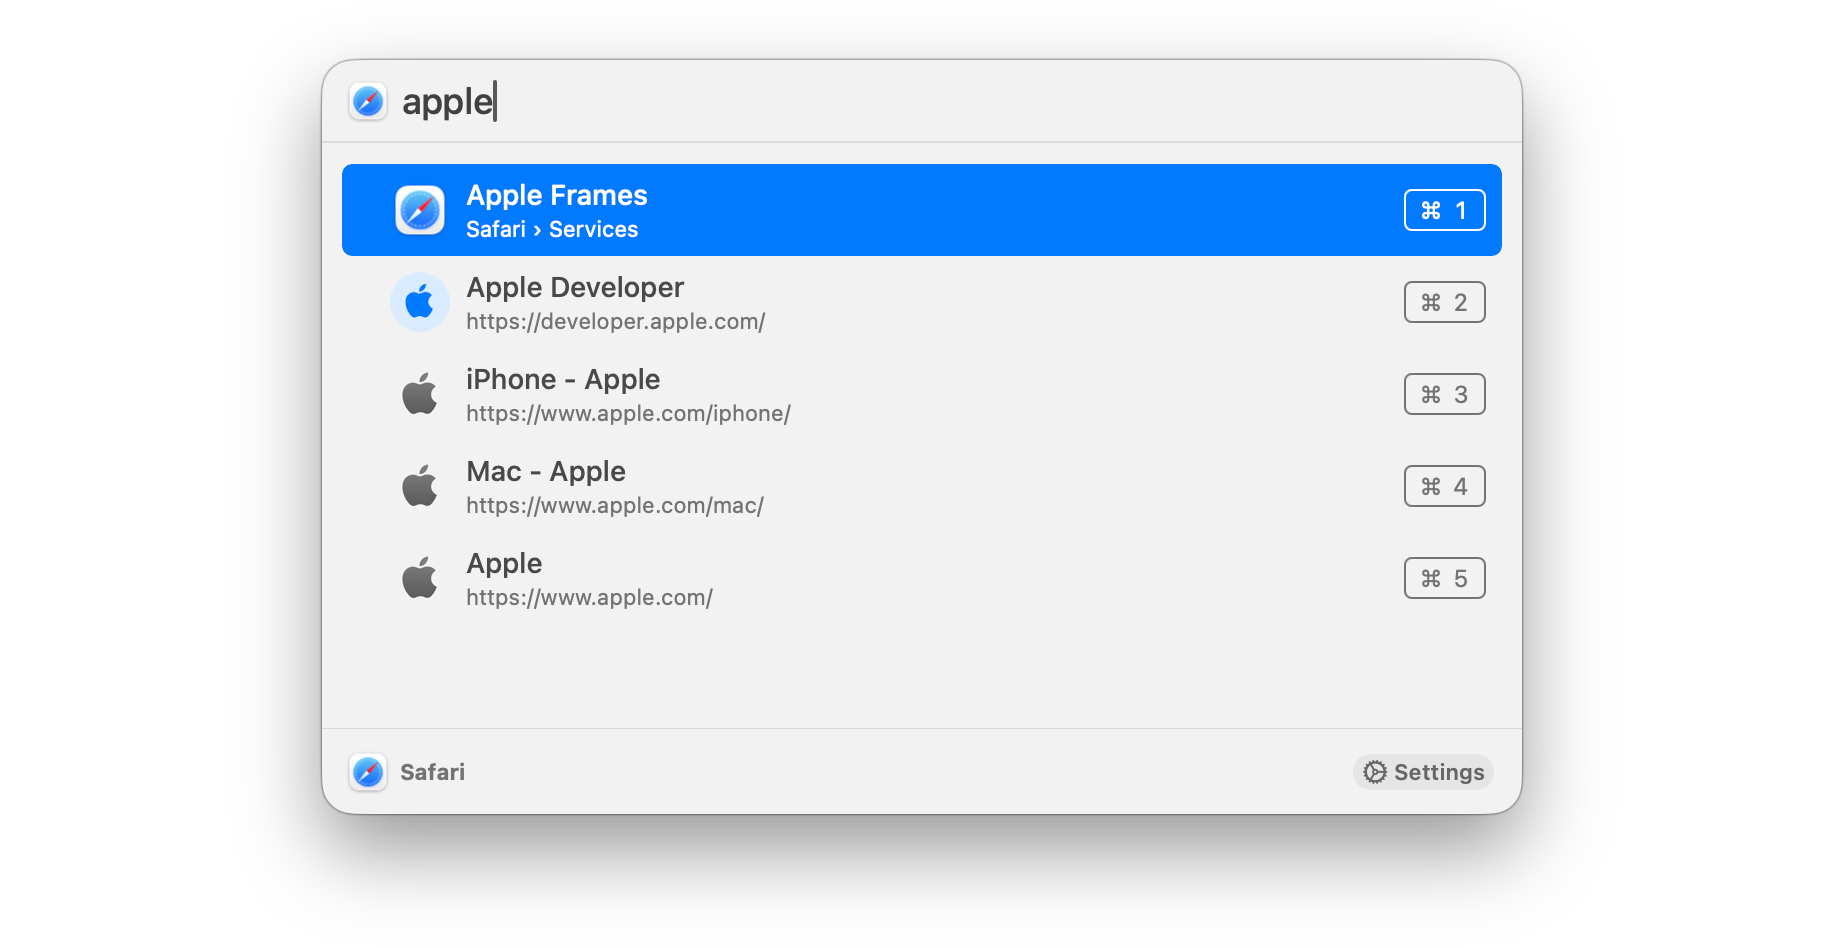Click blue Apple logo for Apple Developer
This screenshot has height=948, width=1844.
pos(420,302)
